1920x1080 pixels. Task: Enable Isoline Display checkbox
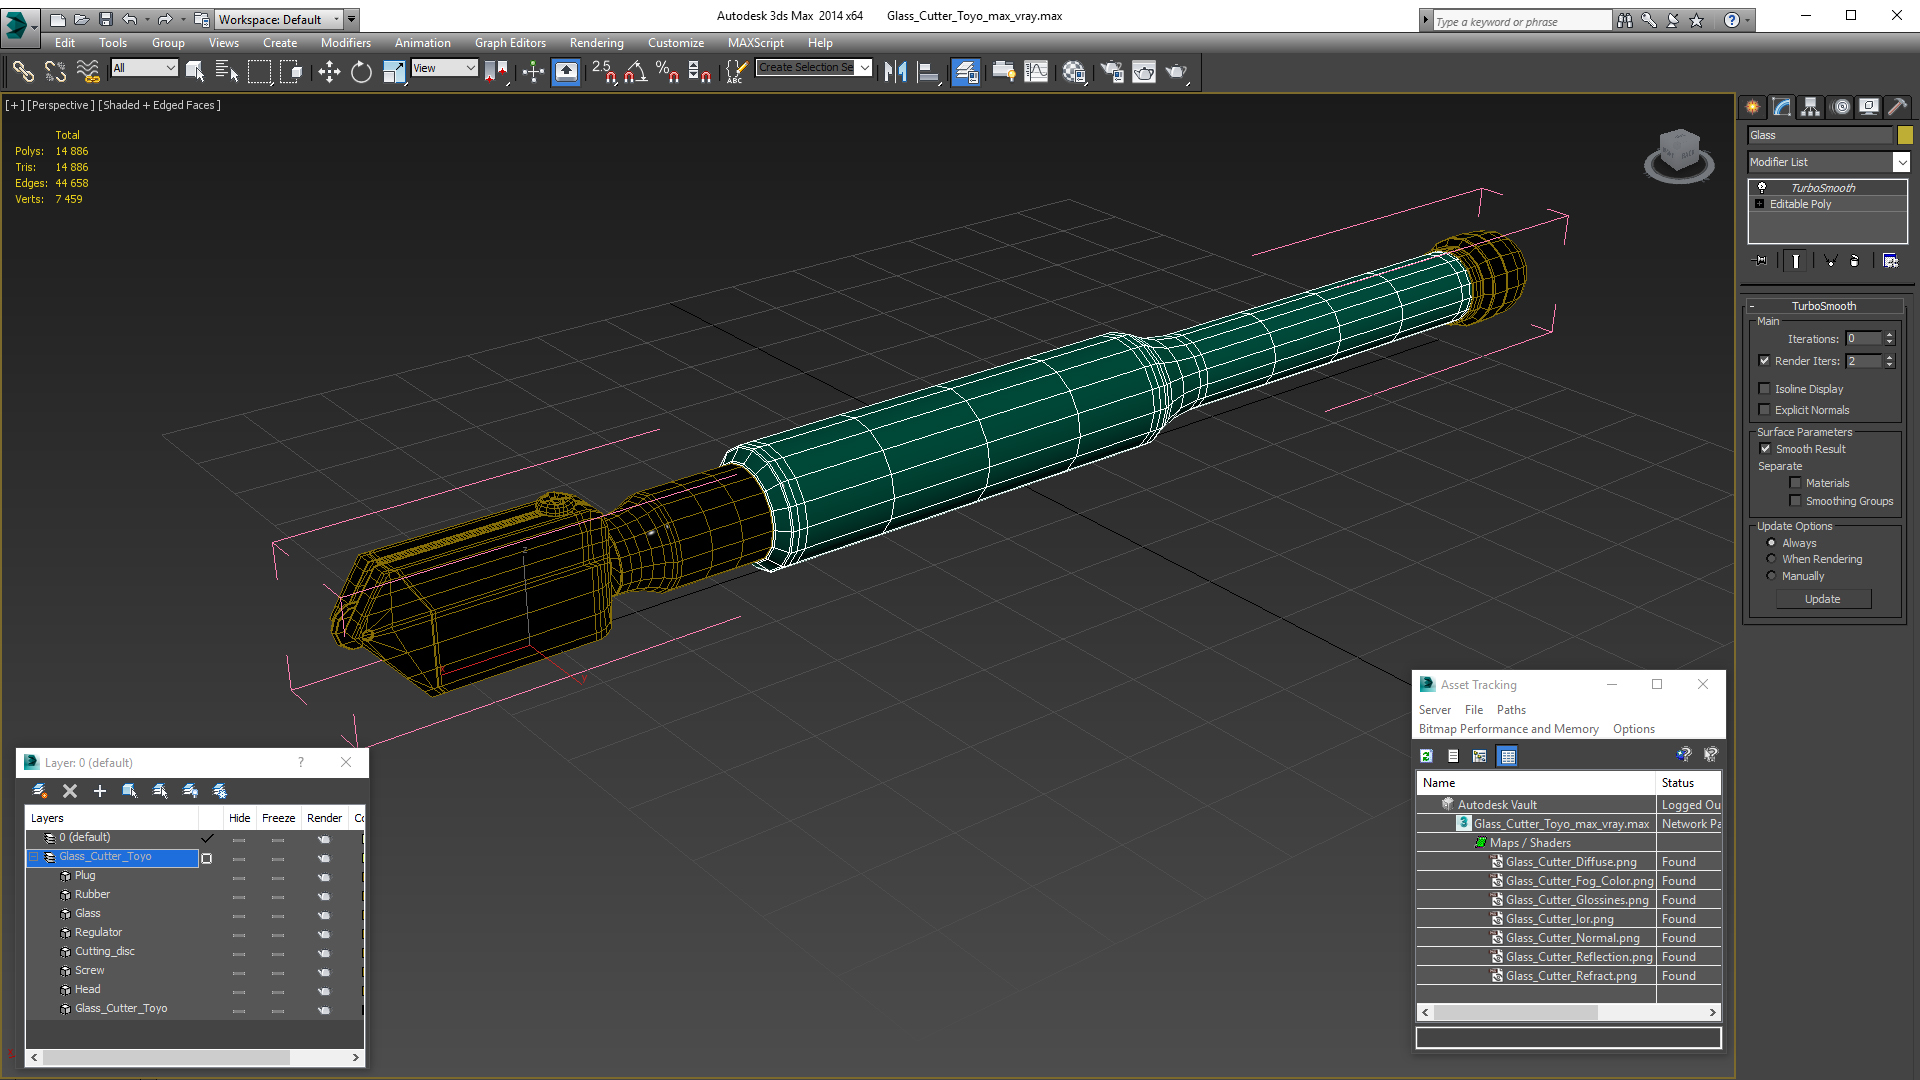coord(1765,389)
